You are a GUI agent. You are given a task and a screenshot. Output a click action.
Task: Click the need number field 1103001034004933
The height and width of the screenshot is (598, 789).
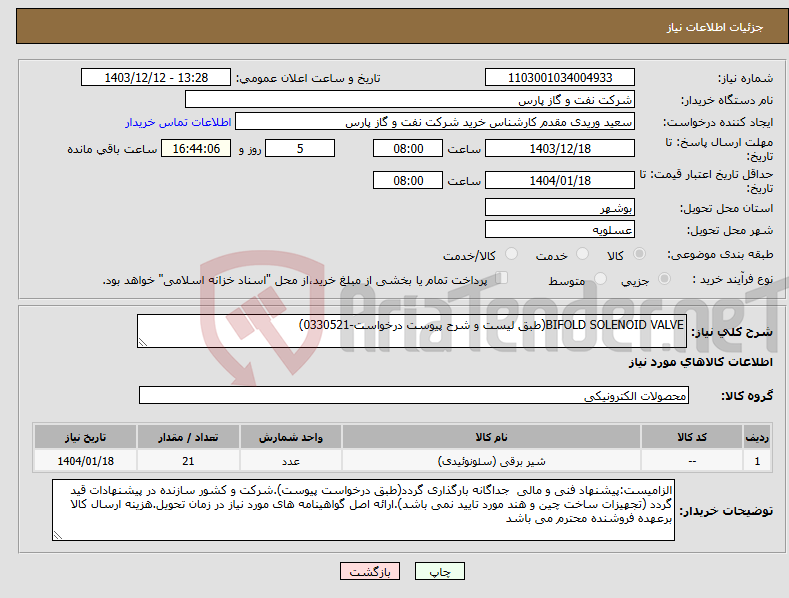point(560,78)
